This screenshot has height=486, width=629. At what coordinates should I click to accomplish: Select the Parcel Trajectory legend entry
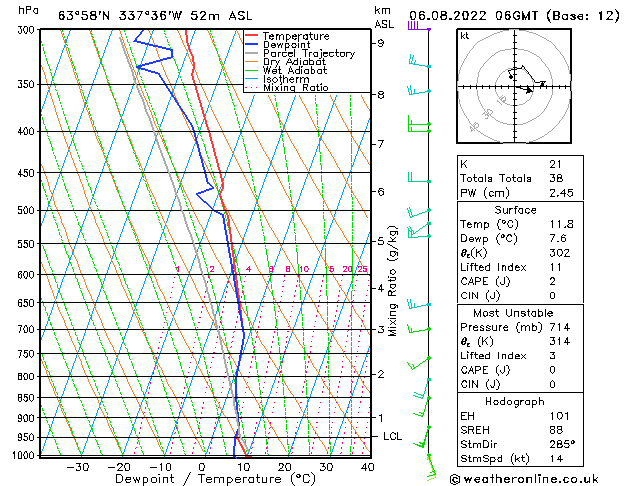point(308,54)
